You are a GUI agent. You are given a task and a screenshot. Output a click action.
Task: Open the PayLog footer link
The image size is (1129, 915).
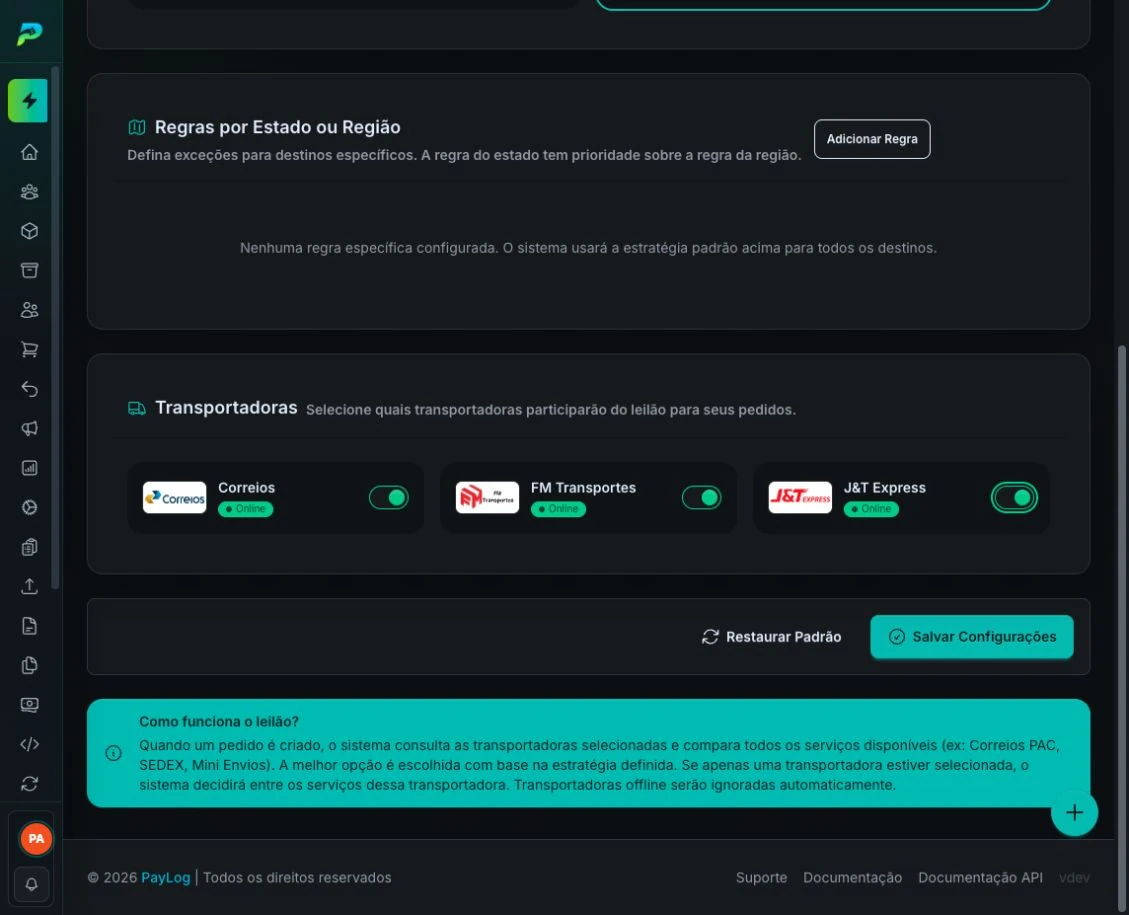pos(166,878)
